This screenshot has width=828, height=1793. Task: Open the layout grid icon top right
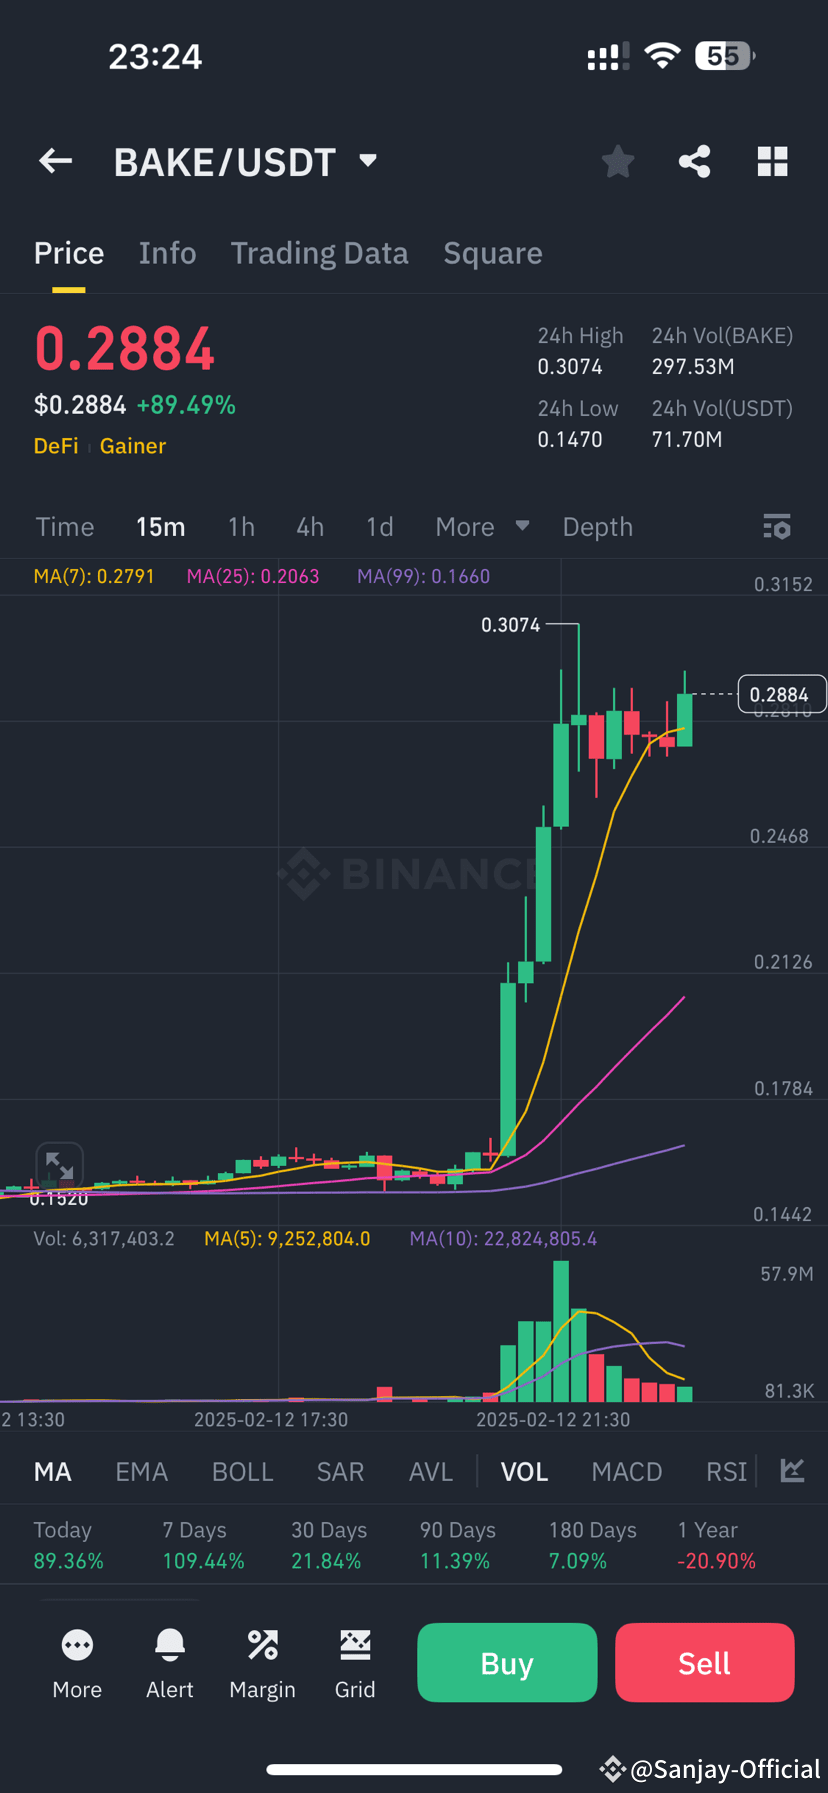coord(772,161)
